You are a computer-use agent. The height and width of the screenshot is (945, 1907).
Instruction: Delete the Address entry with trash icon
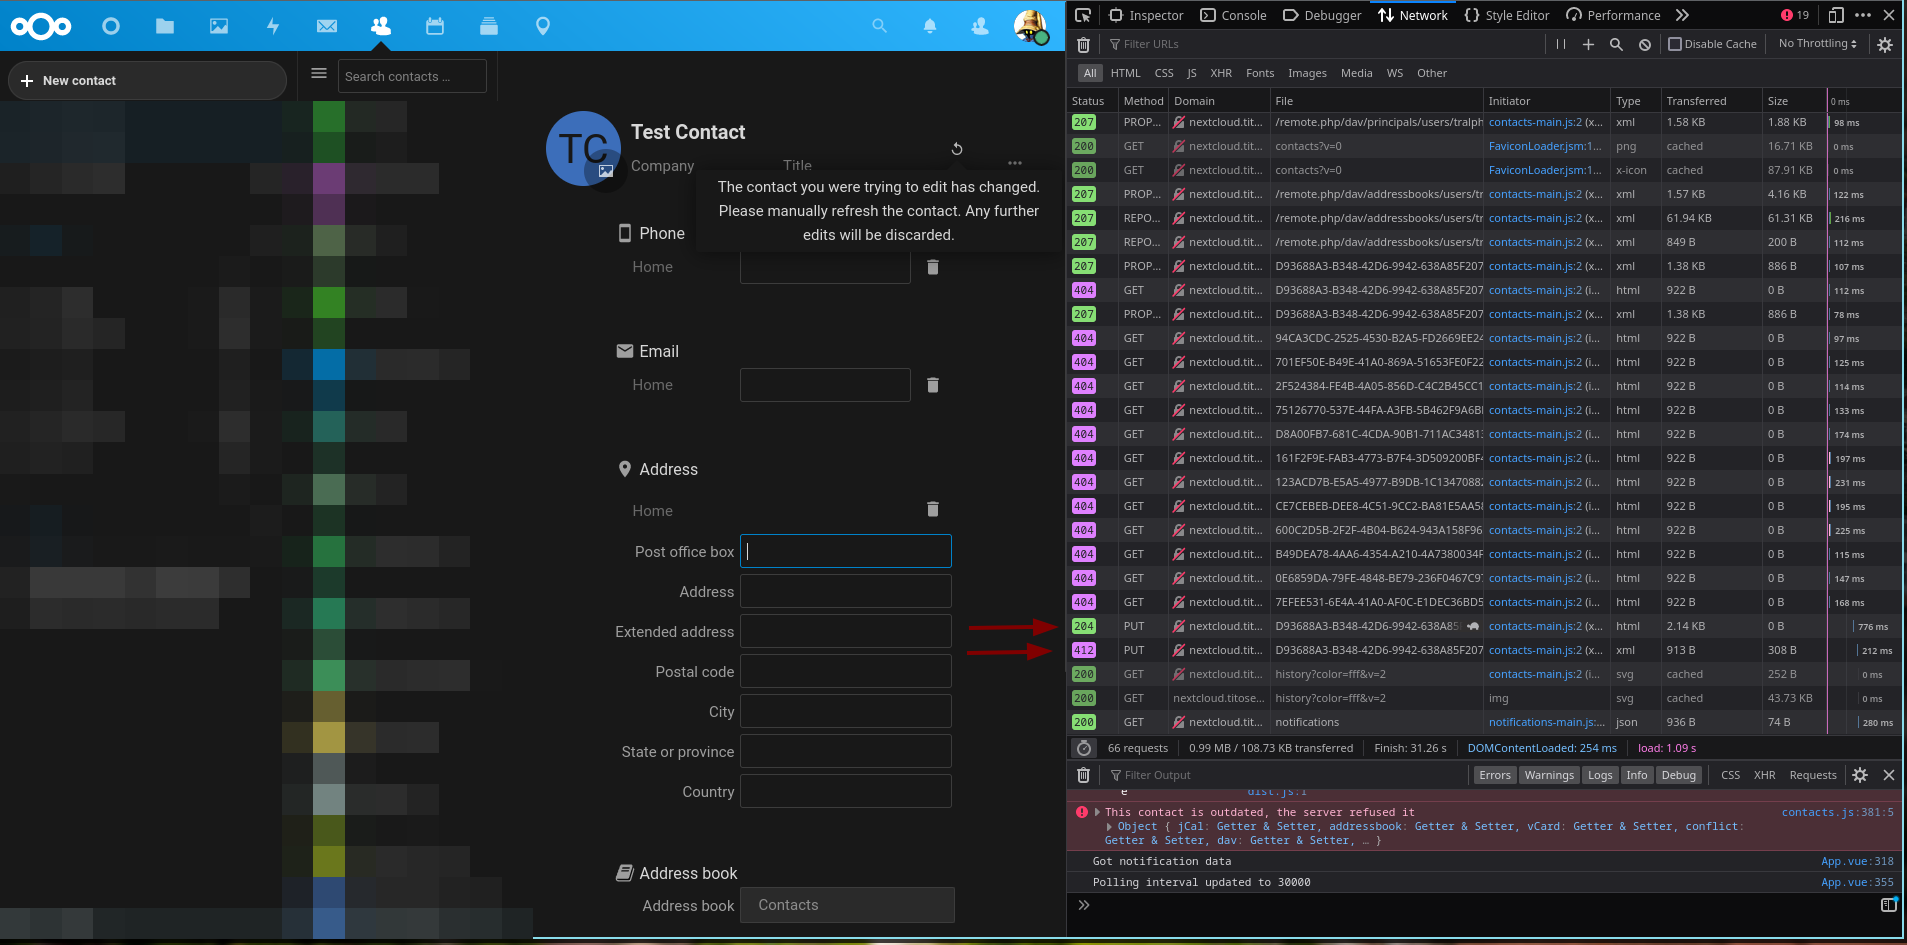pos(933,509)
